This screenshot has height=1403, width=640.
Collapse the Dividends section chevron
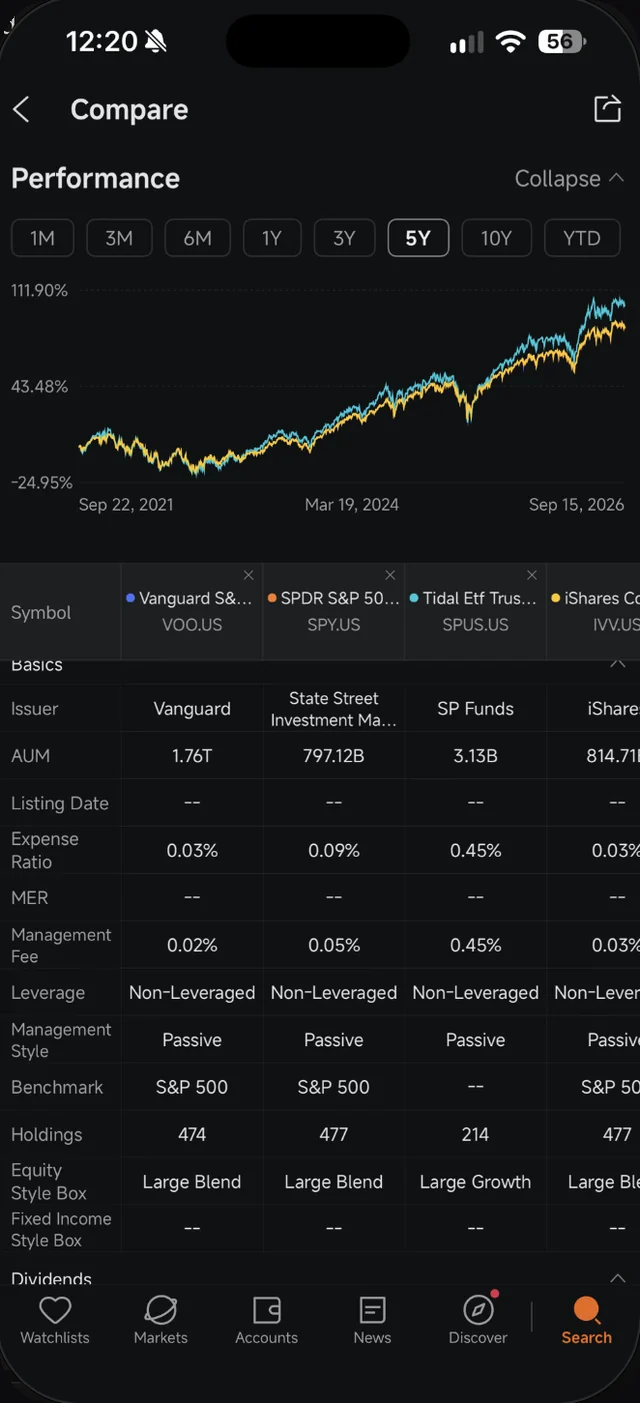617,1278
